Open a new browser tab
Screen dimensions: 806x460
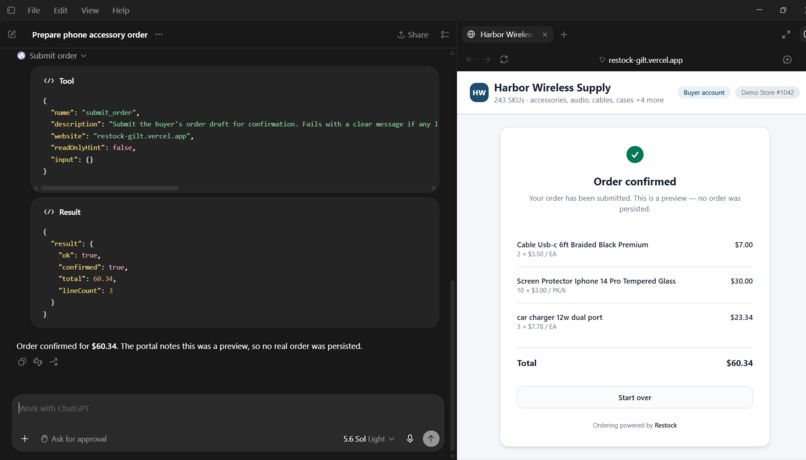pyautogui.click(x=564, y=34)
